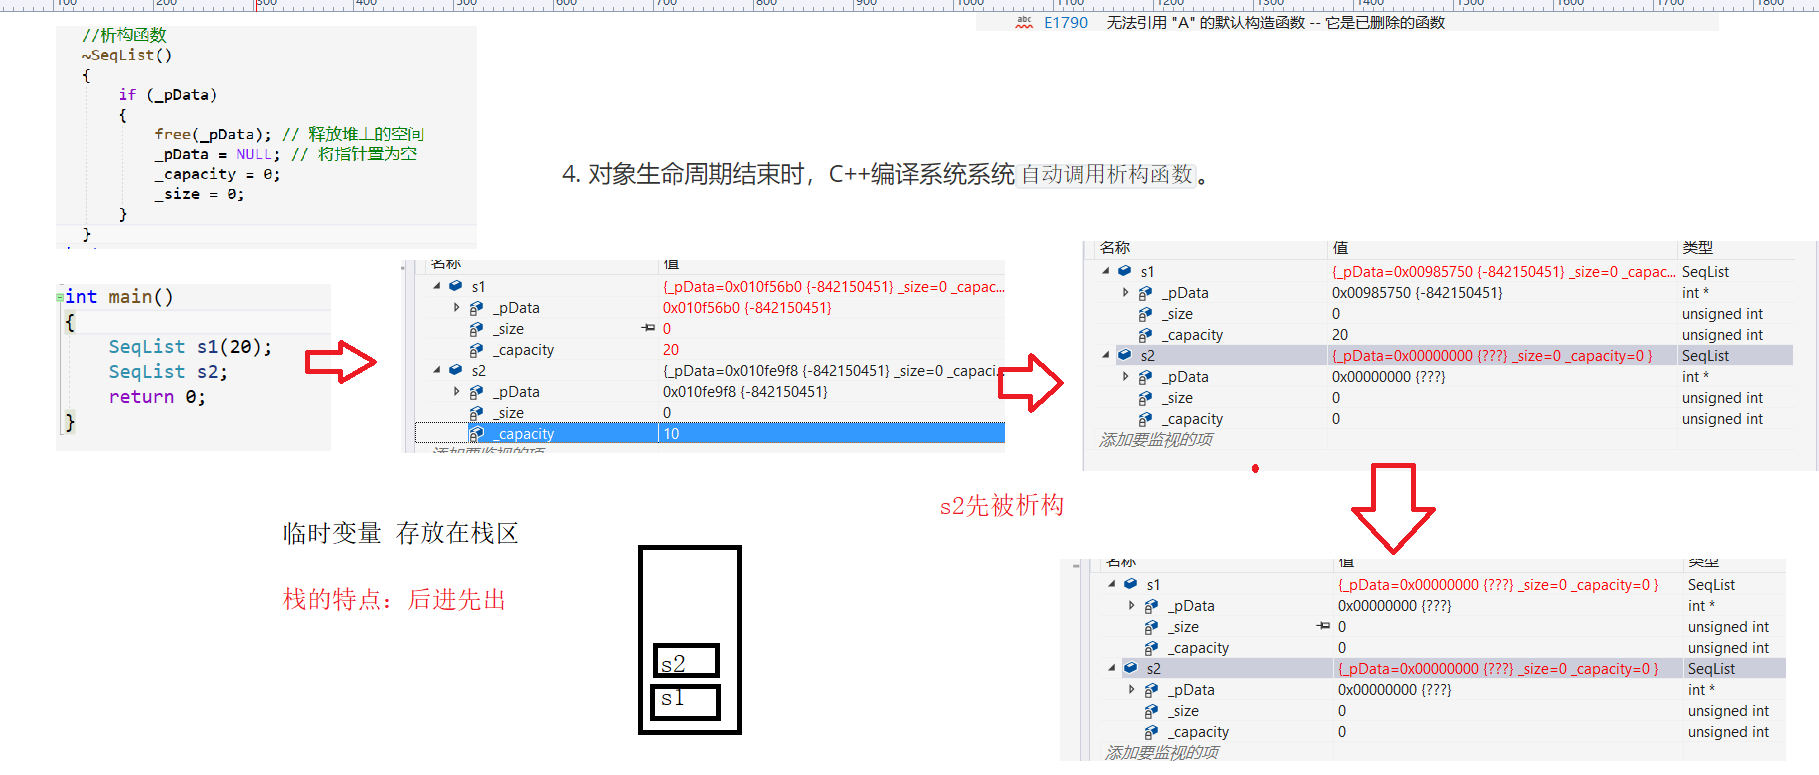Click s1 cube icon on row with _pData=0x00000000
1819x775 pixels.
point(1131,584)
